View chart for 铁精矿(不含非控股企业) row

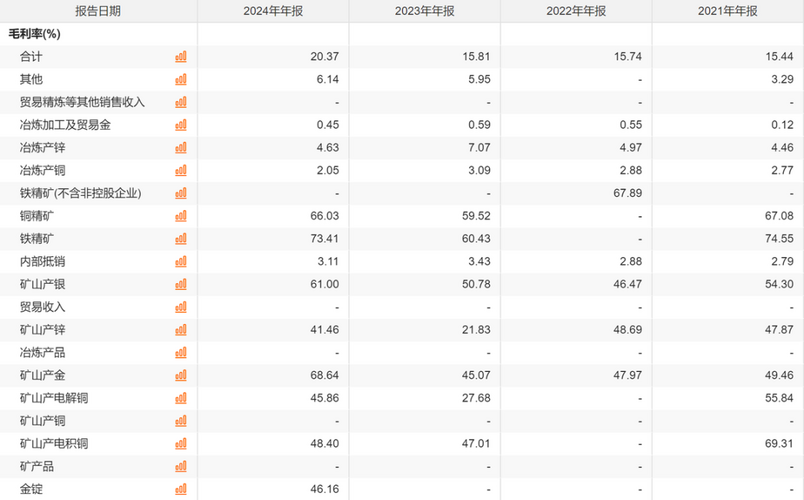(180, 193)
